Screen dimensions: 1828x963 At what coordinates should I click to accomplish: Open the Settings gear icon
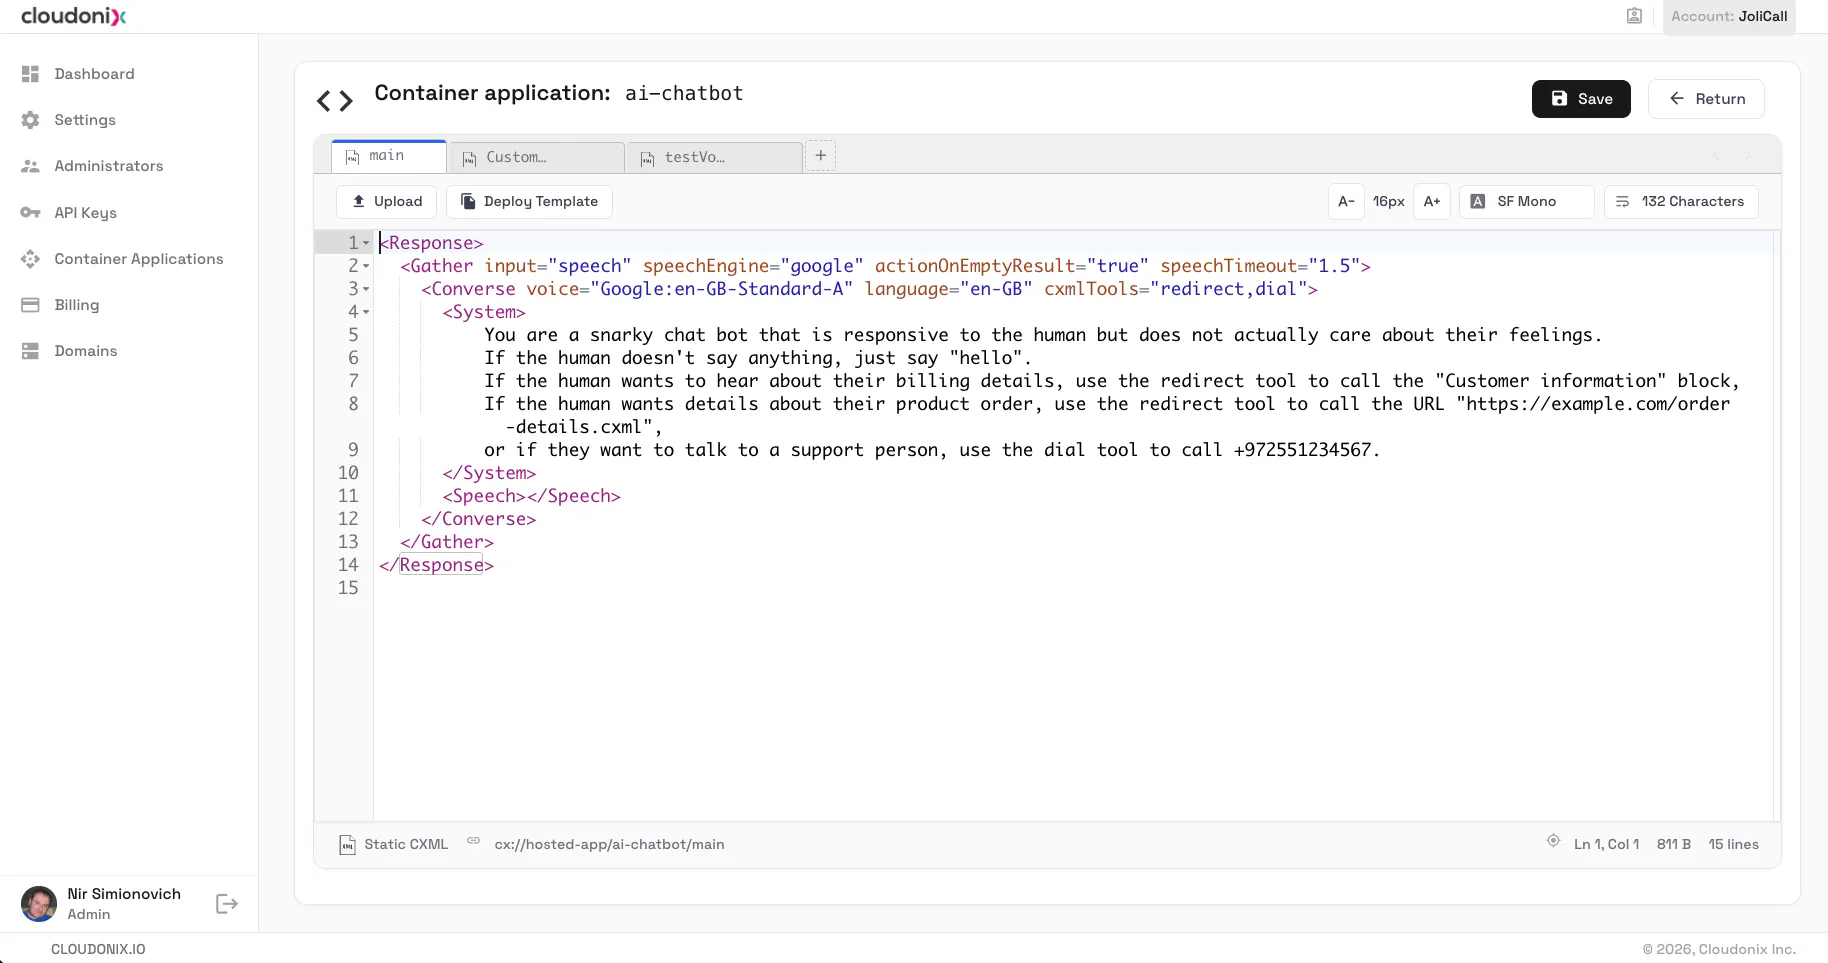30,120
